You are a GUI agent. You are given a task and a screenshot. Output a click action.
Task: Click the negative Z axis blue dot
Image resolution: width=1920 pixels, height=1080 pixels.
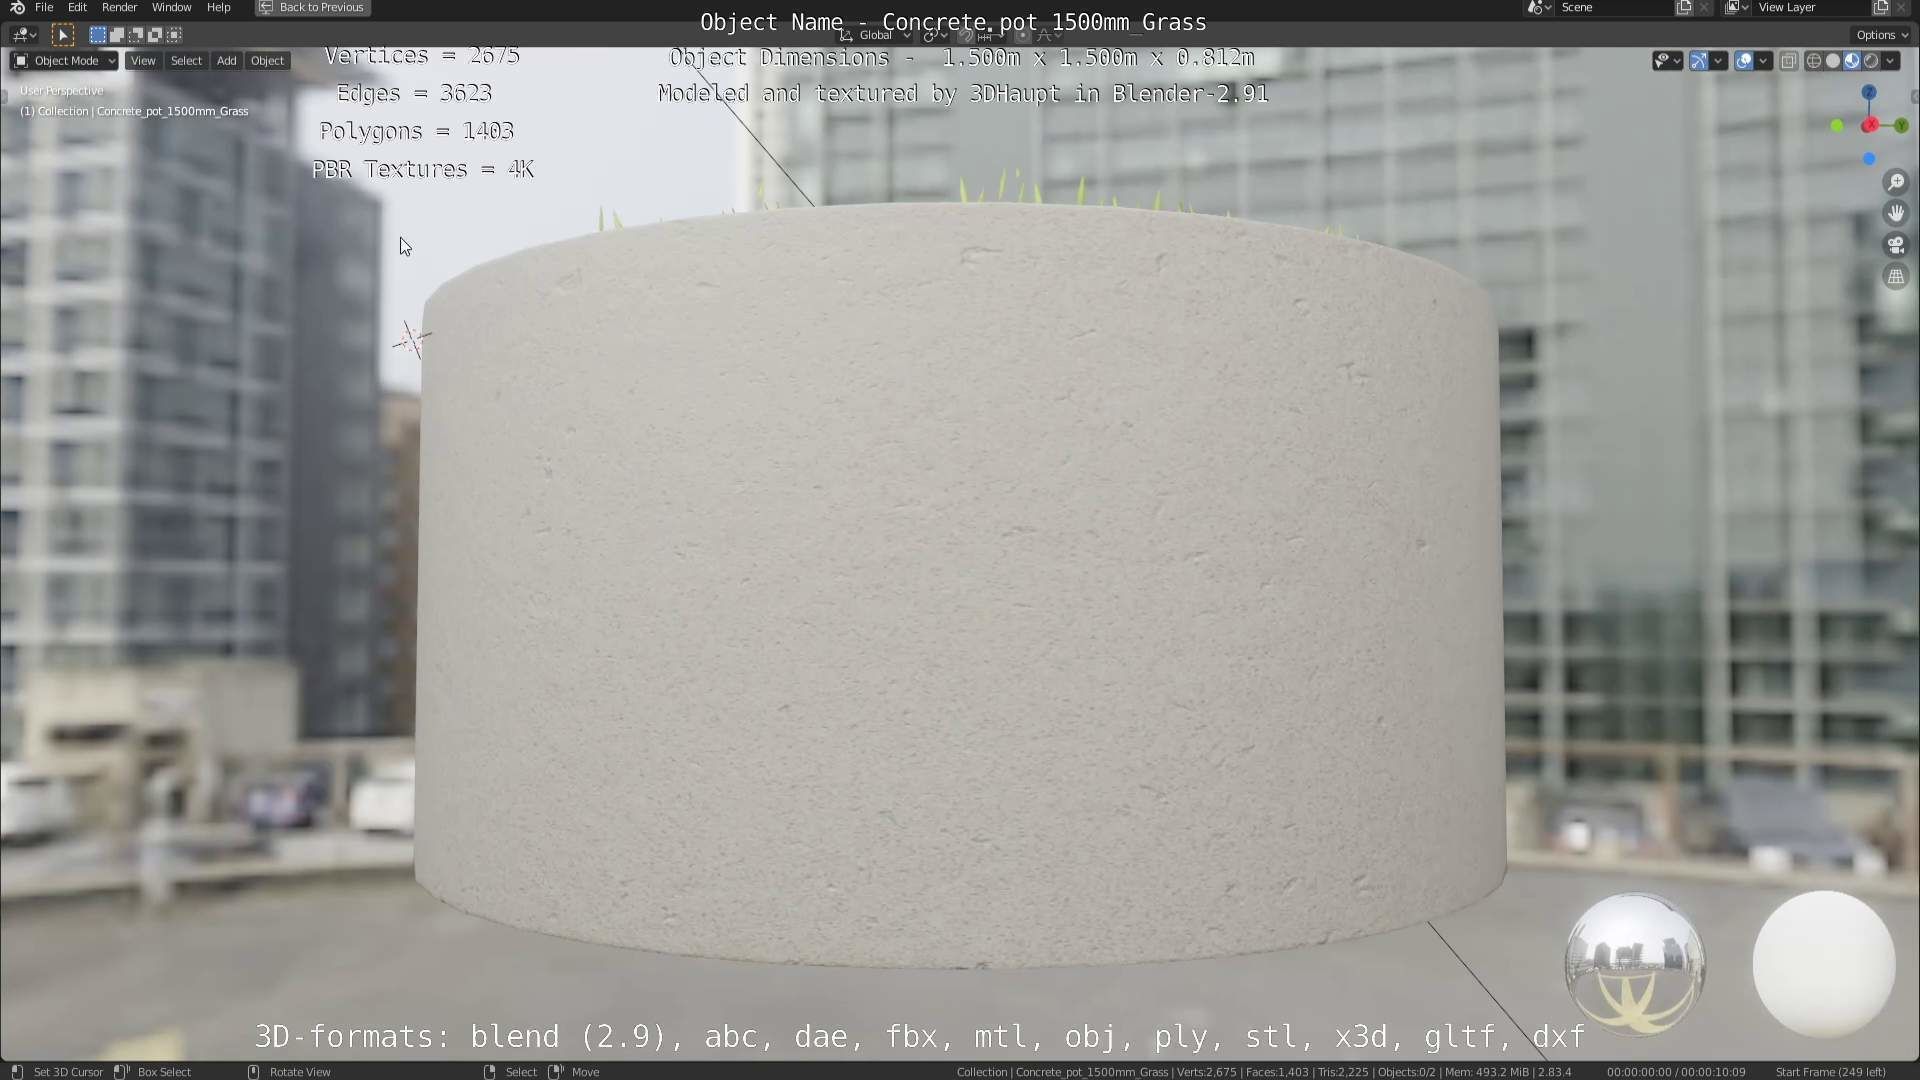(1869, 159)
